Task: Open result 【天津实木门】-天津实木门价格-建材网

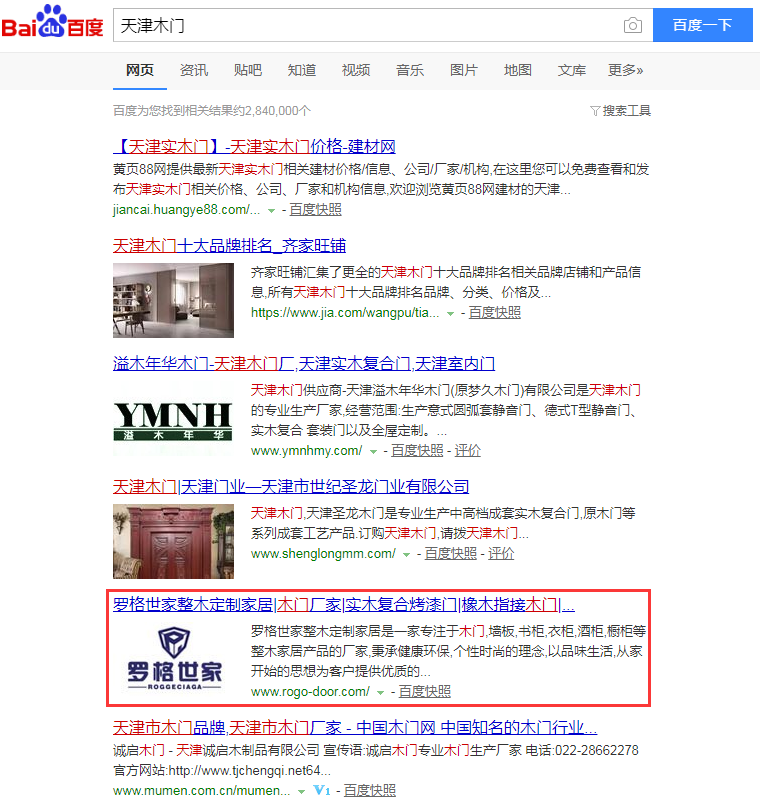Action: coord(254,147)
